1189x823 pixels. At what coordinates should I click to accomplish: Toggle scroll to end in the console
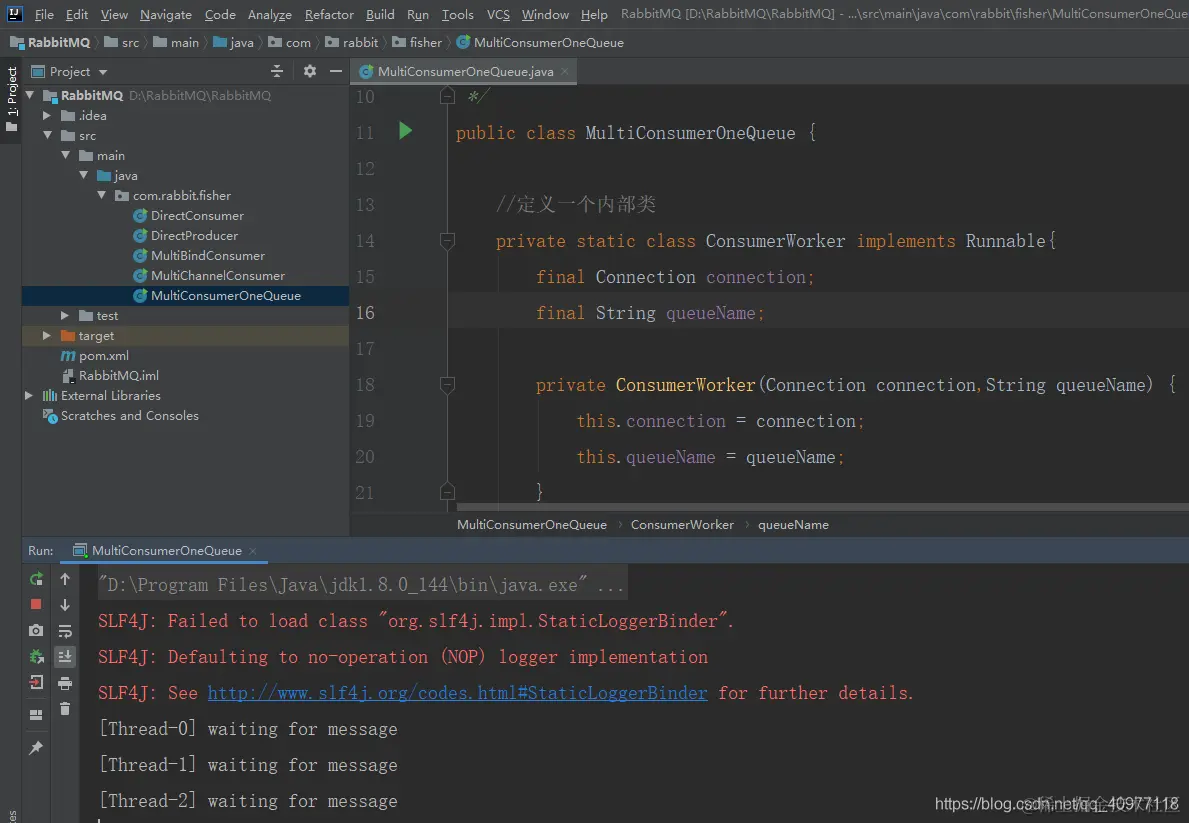click(x=65, y=657)
